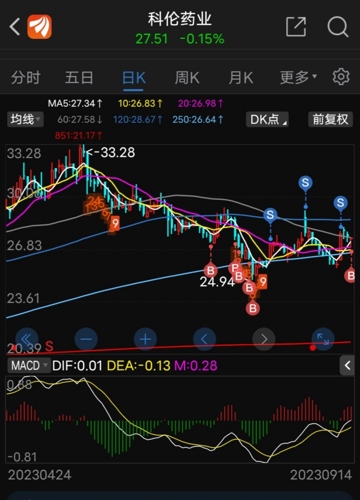The image size is (360, 500).
Task: Switch to the 分时 tab
Action: click(x=26, y=78)
